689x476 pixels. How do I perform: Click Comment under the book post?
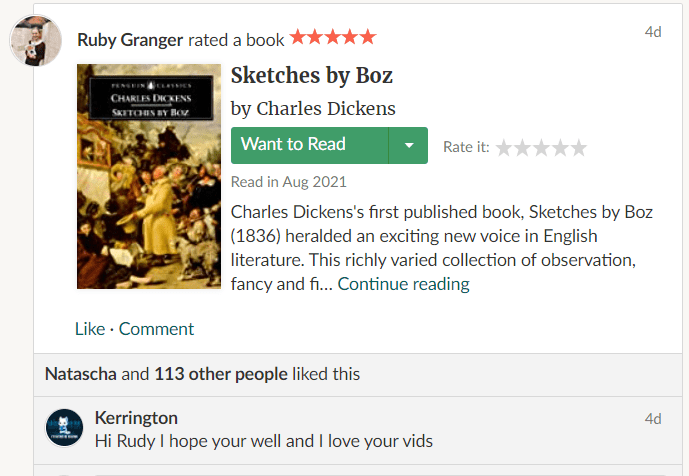tap(156, 329)
